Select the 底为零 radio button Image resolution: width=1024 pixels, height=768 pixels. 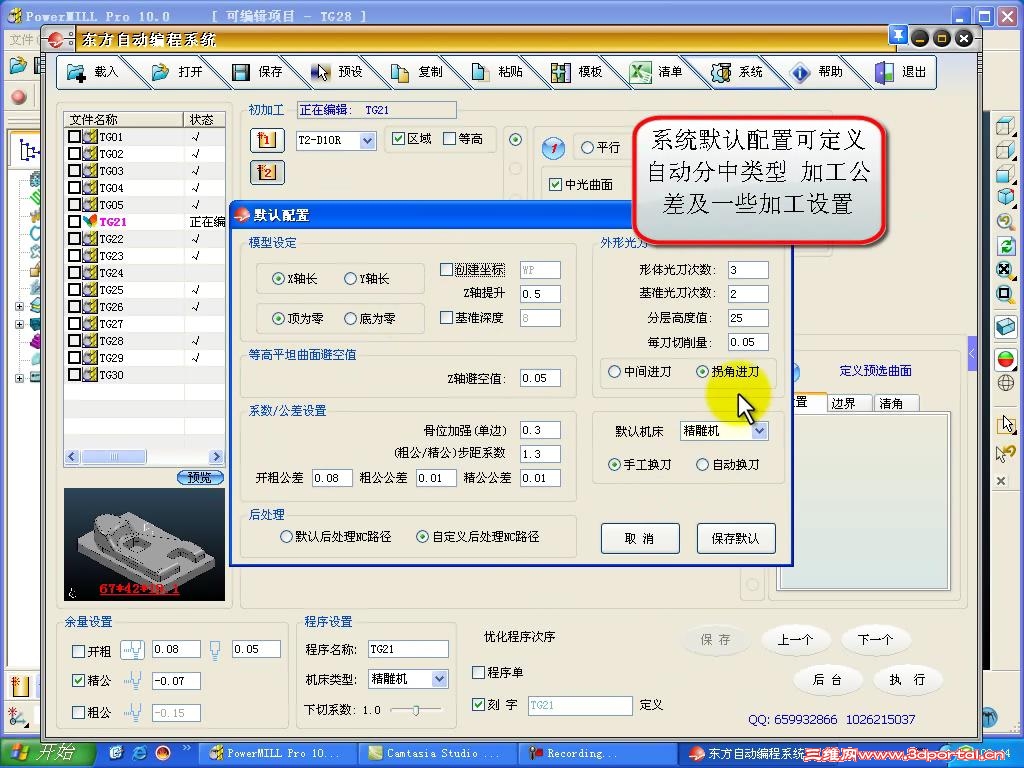pos(350,319)
